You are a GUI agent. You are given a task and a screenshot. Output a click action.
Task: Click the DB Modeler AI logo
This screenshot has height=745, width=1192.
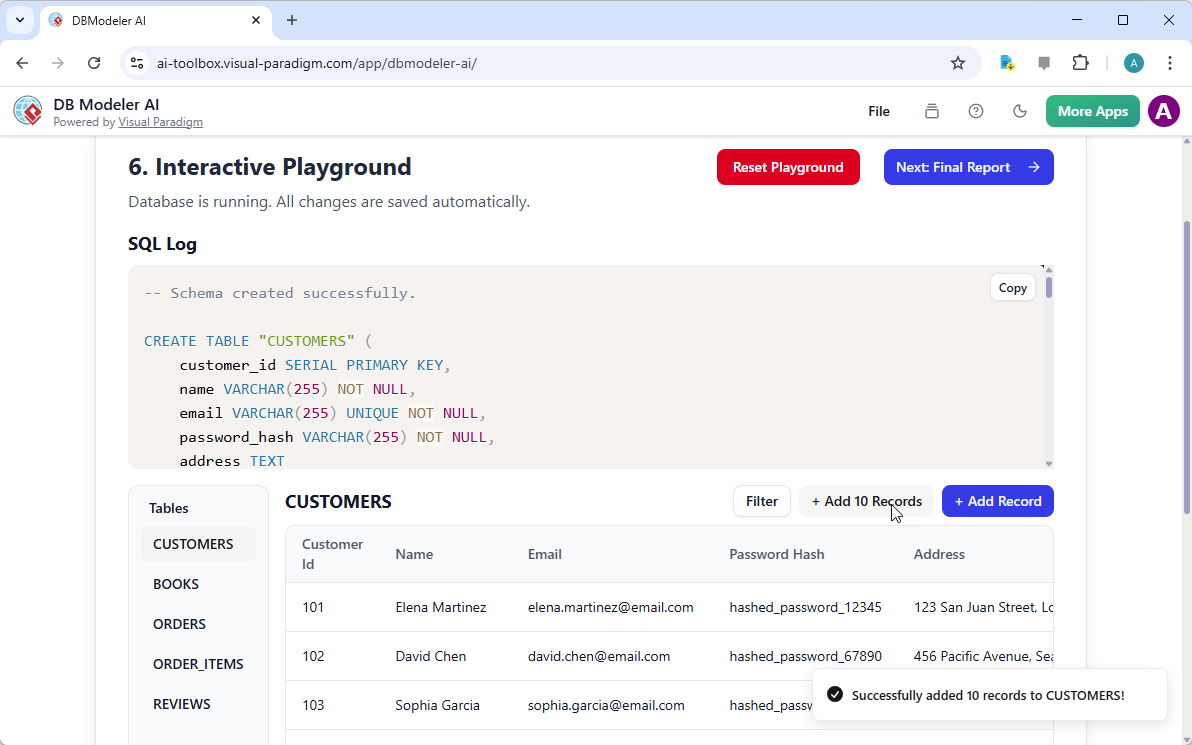pyautogui.click(x=27, y=110)
